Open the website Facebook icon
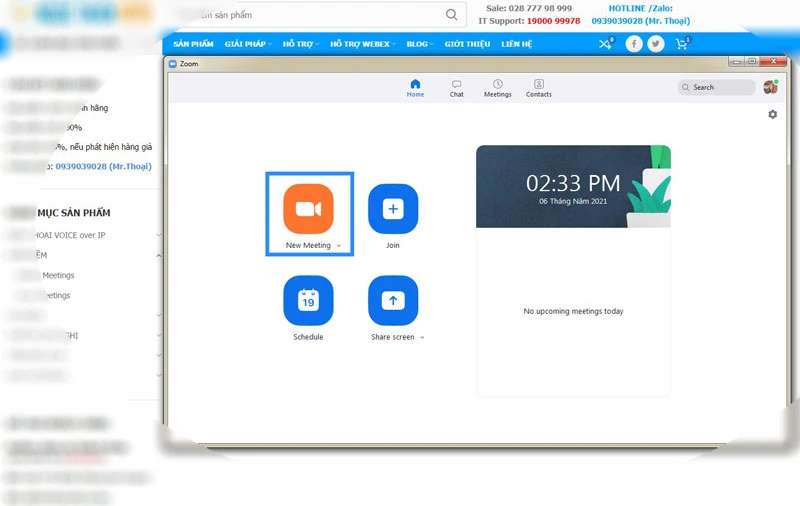Screen dimensions: 800x506 (x=634, y=44)
